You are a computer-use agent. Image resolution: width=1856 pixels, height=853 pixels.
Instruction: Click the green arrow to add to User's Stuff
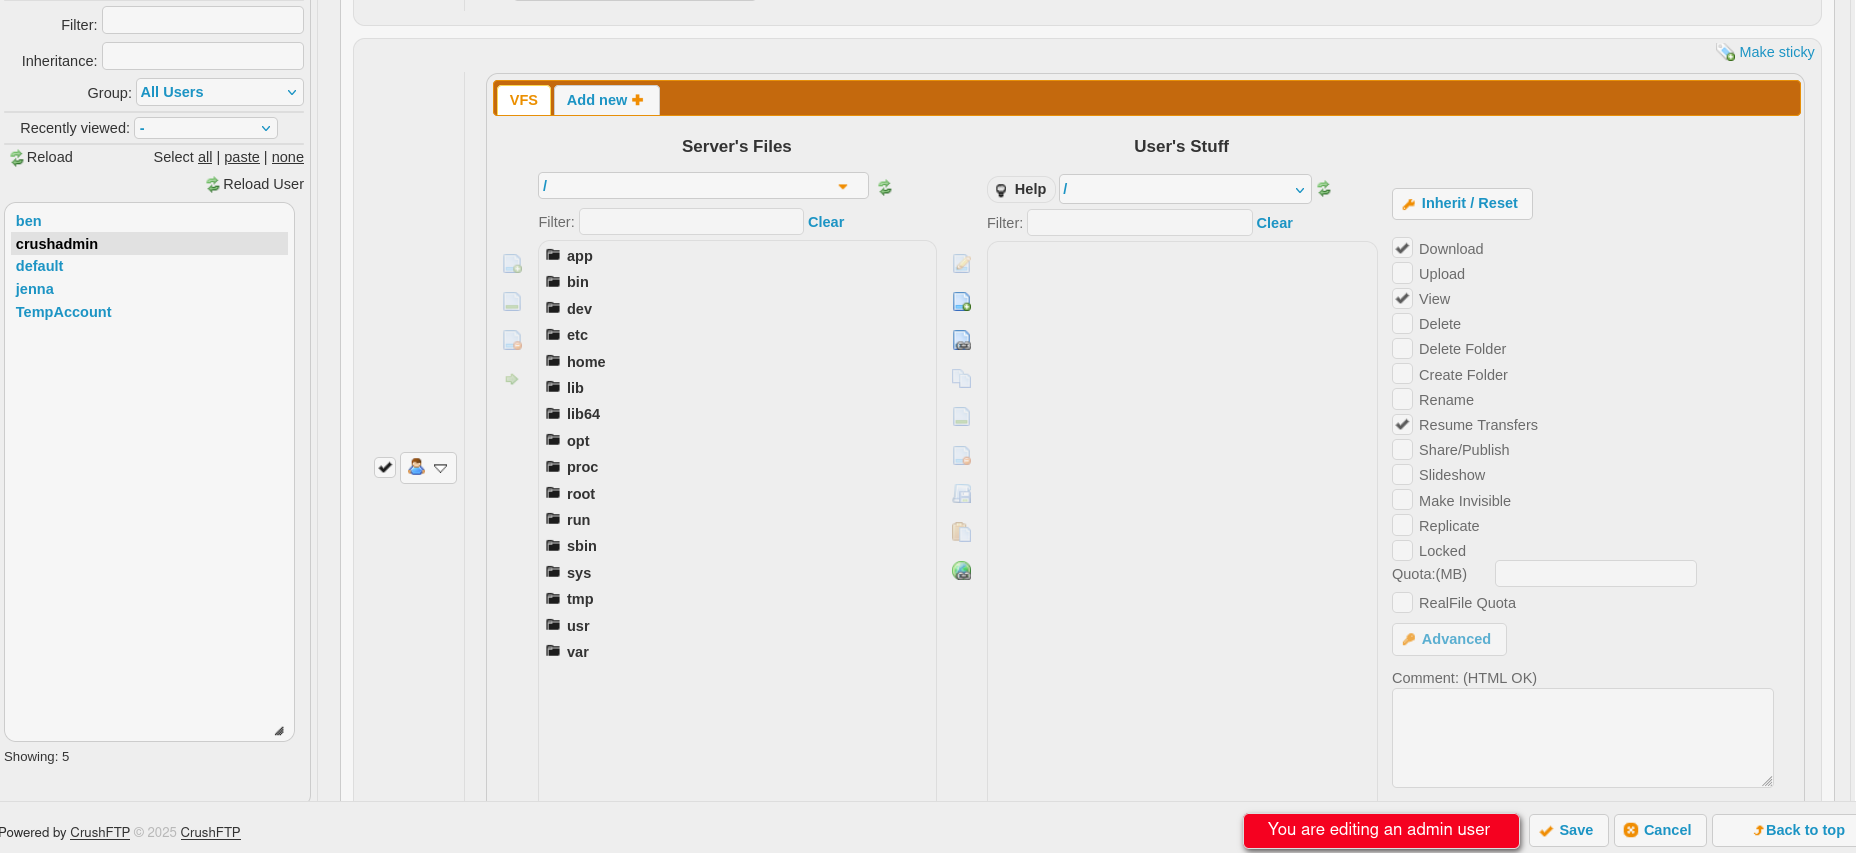point(512,379)
